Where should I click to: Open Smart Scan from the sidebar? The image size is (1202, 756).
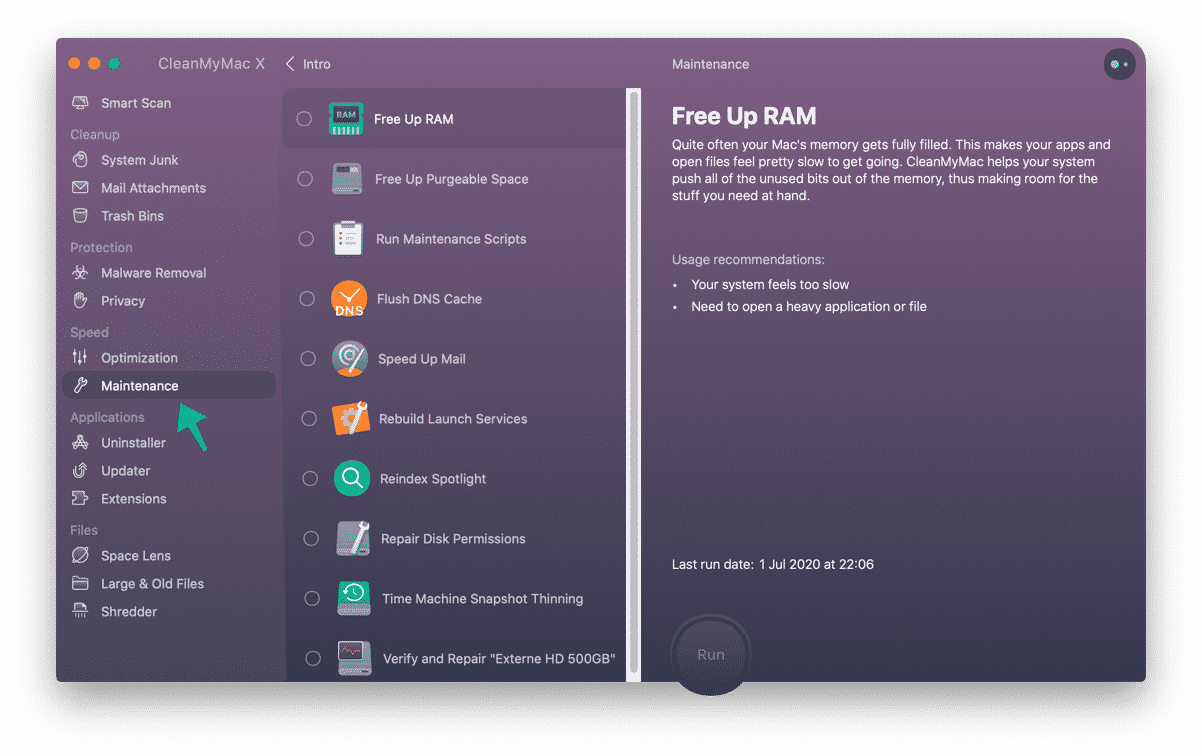click(169, 103)
